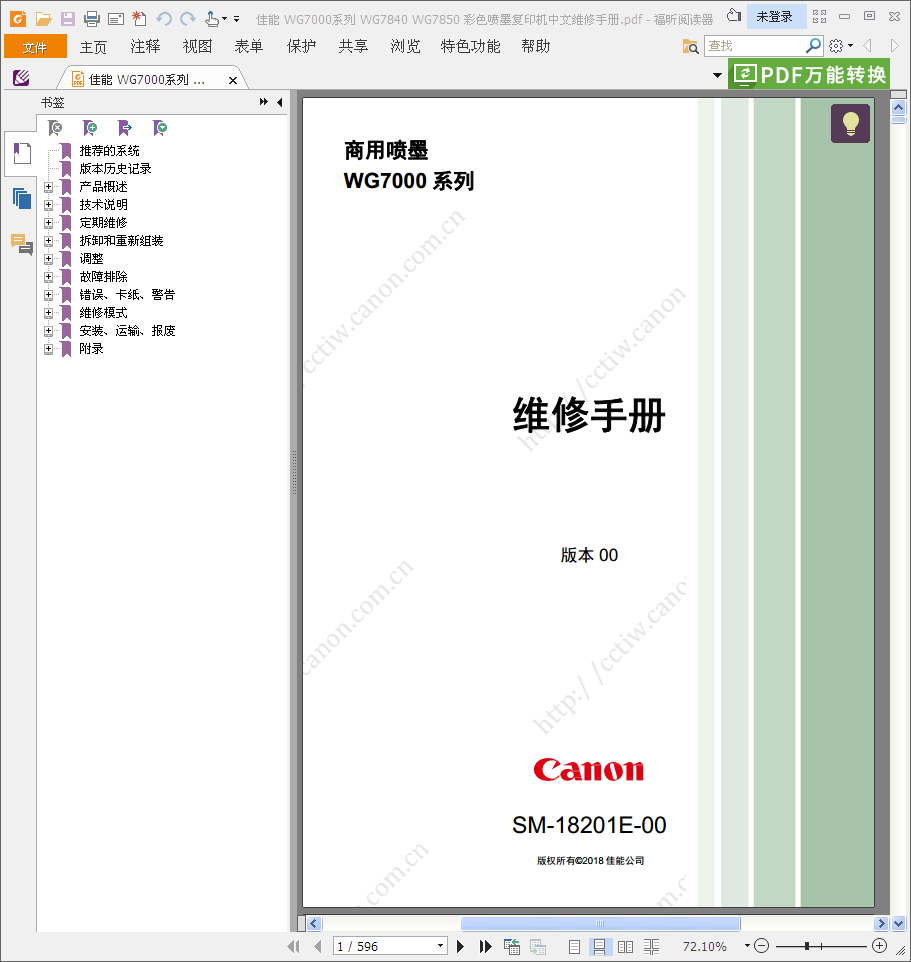
Task: Open the 附录 bookmark
Action: coord(91,349)
